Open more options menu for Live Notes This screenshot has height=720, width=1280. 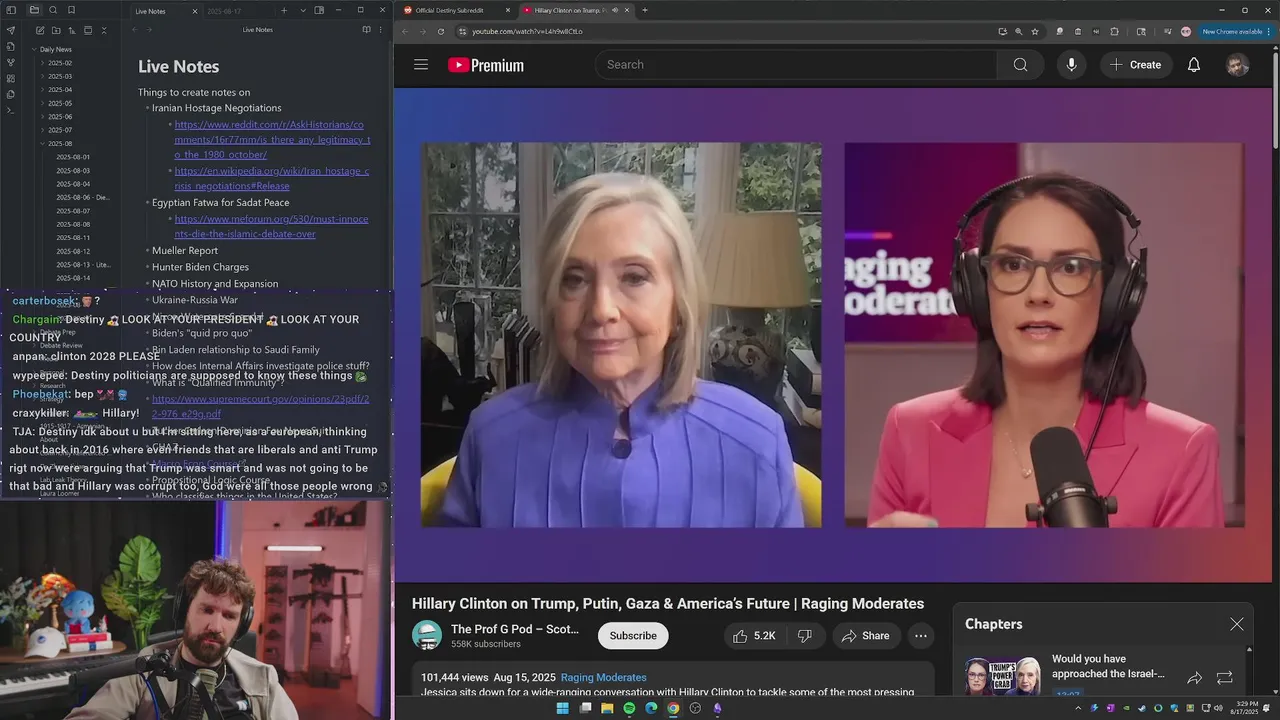click(380, 30)
